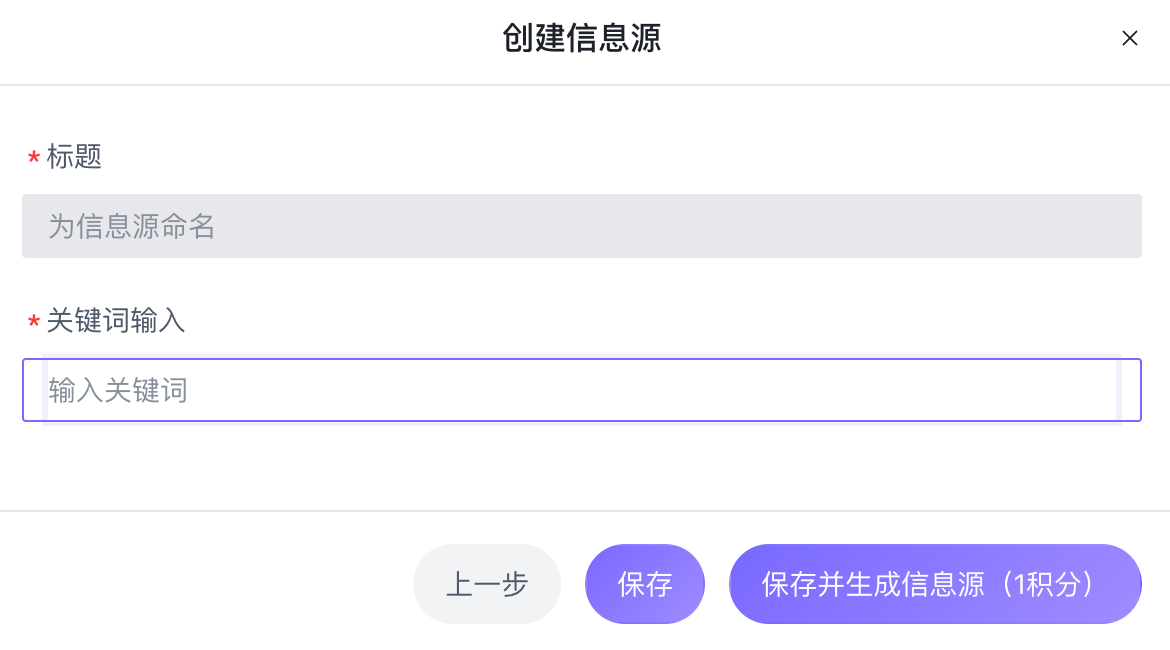The image size is (1170, 650).
Task: Return to the previous step via 上一步
Action: coord(487,584)
